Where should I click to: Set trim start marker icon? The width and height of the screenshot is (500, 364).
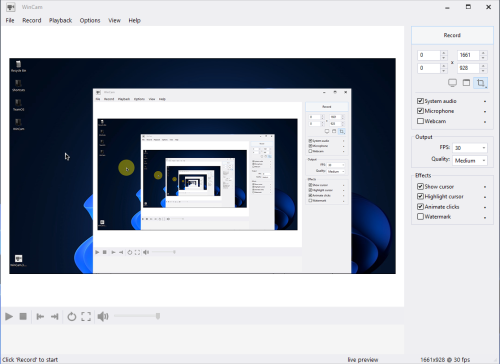(40, 316)
